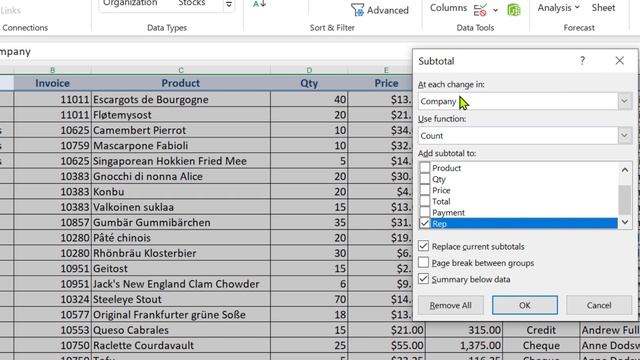Select the 1,375.00 total cell
Viewport: 640px width, 360px height.
tap(464, 345)
